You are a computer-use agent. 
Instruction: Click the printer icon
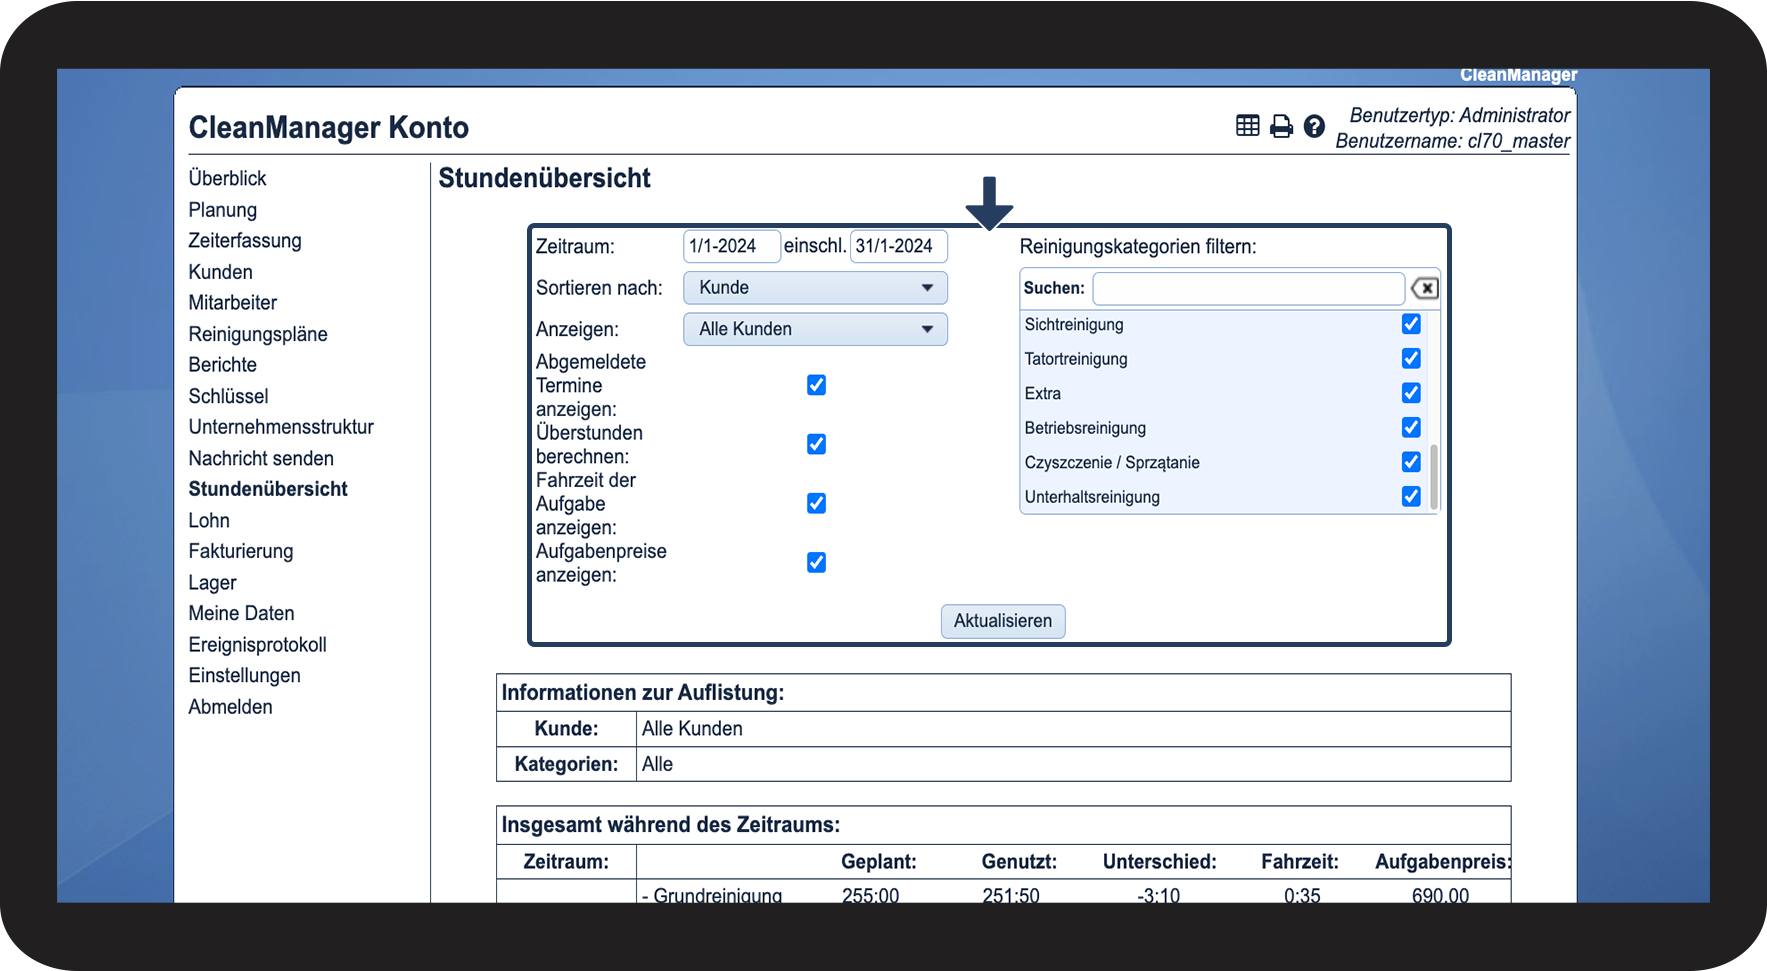(x=1281, y=126)
